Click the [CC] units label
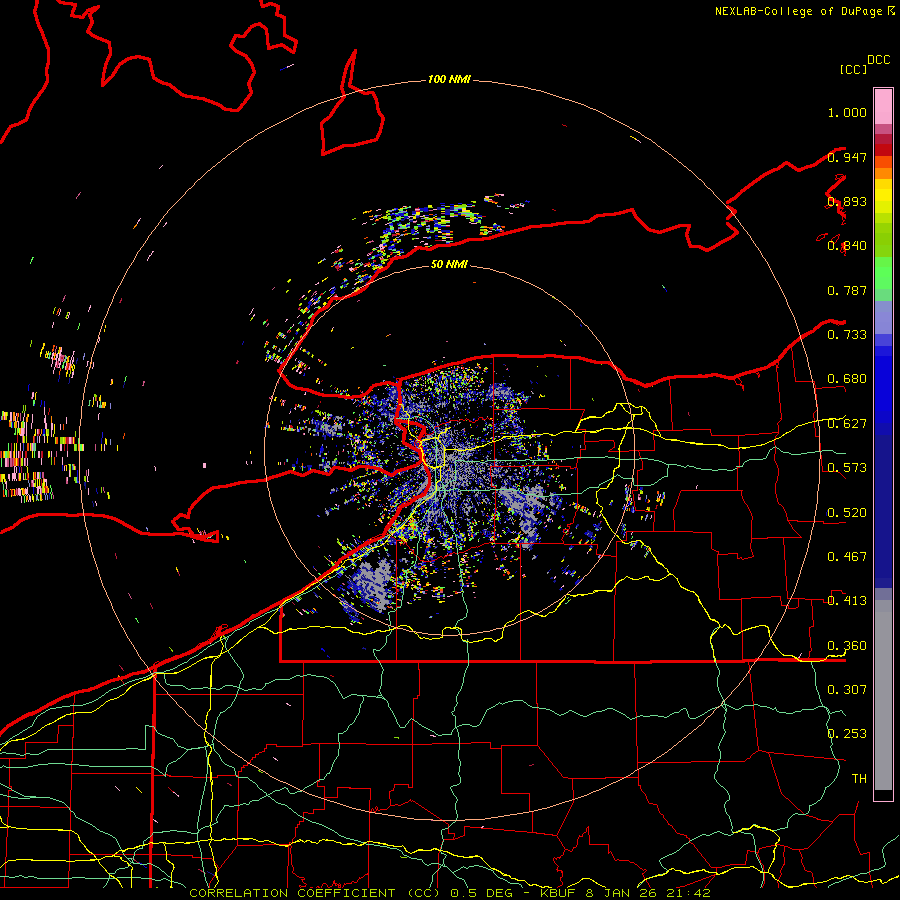900x900 pixels. pyautogui.click(x=853, y=69)
